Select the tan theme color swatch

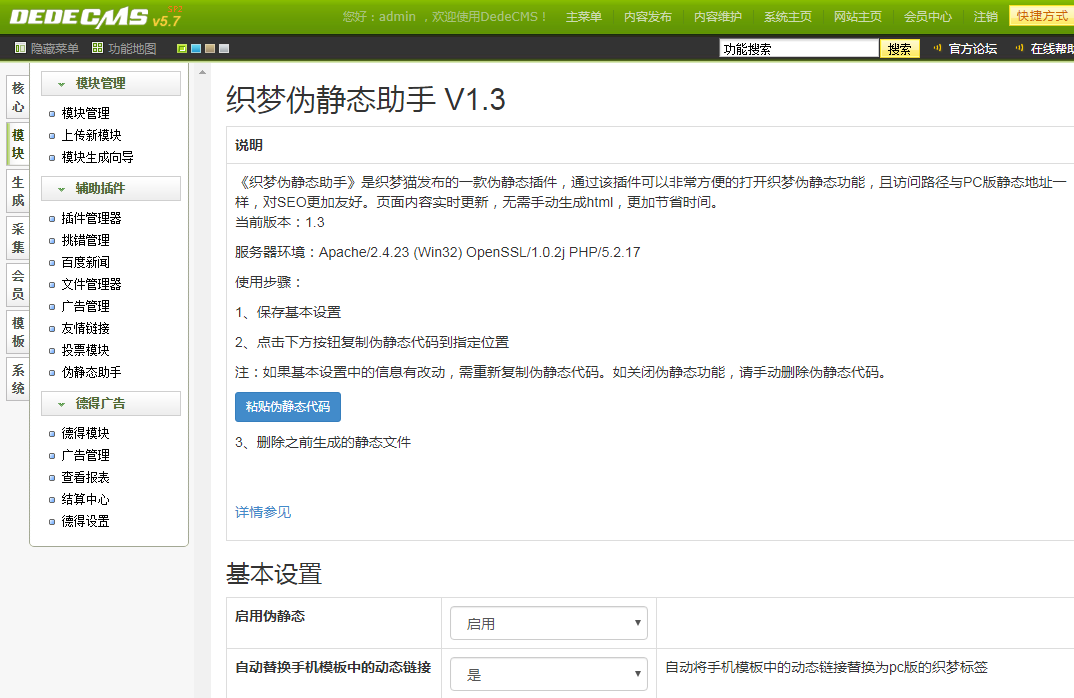(210, 49)
